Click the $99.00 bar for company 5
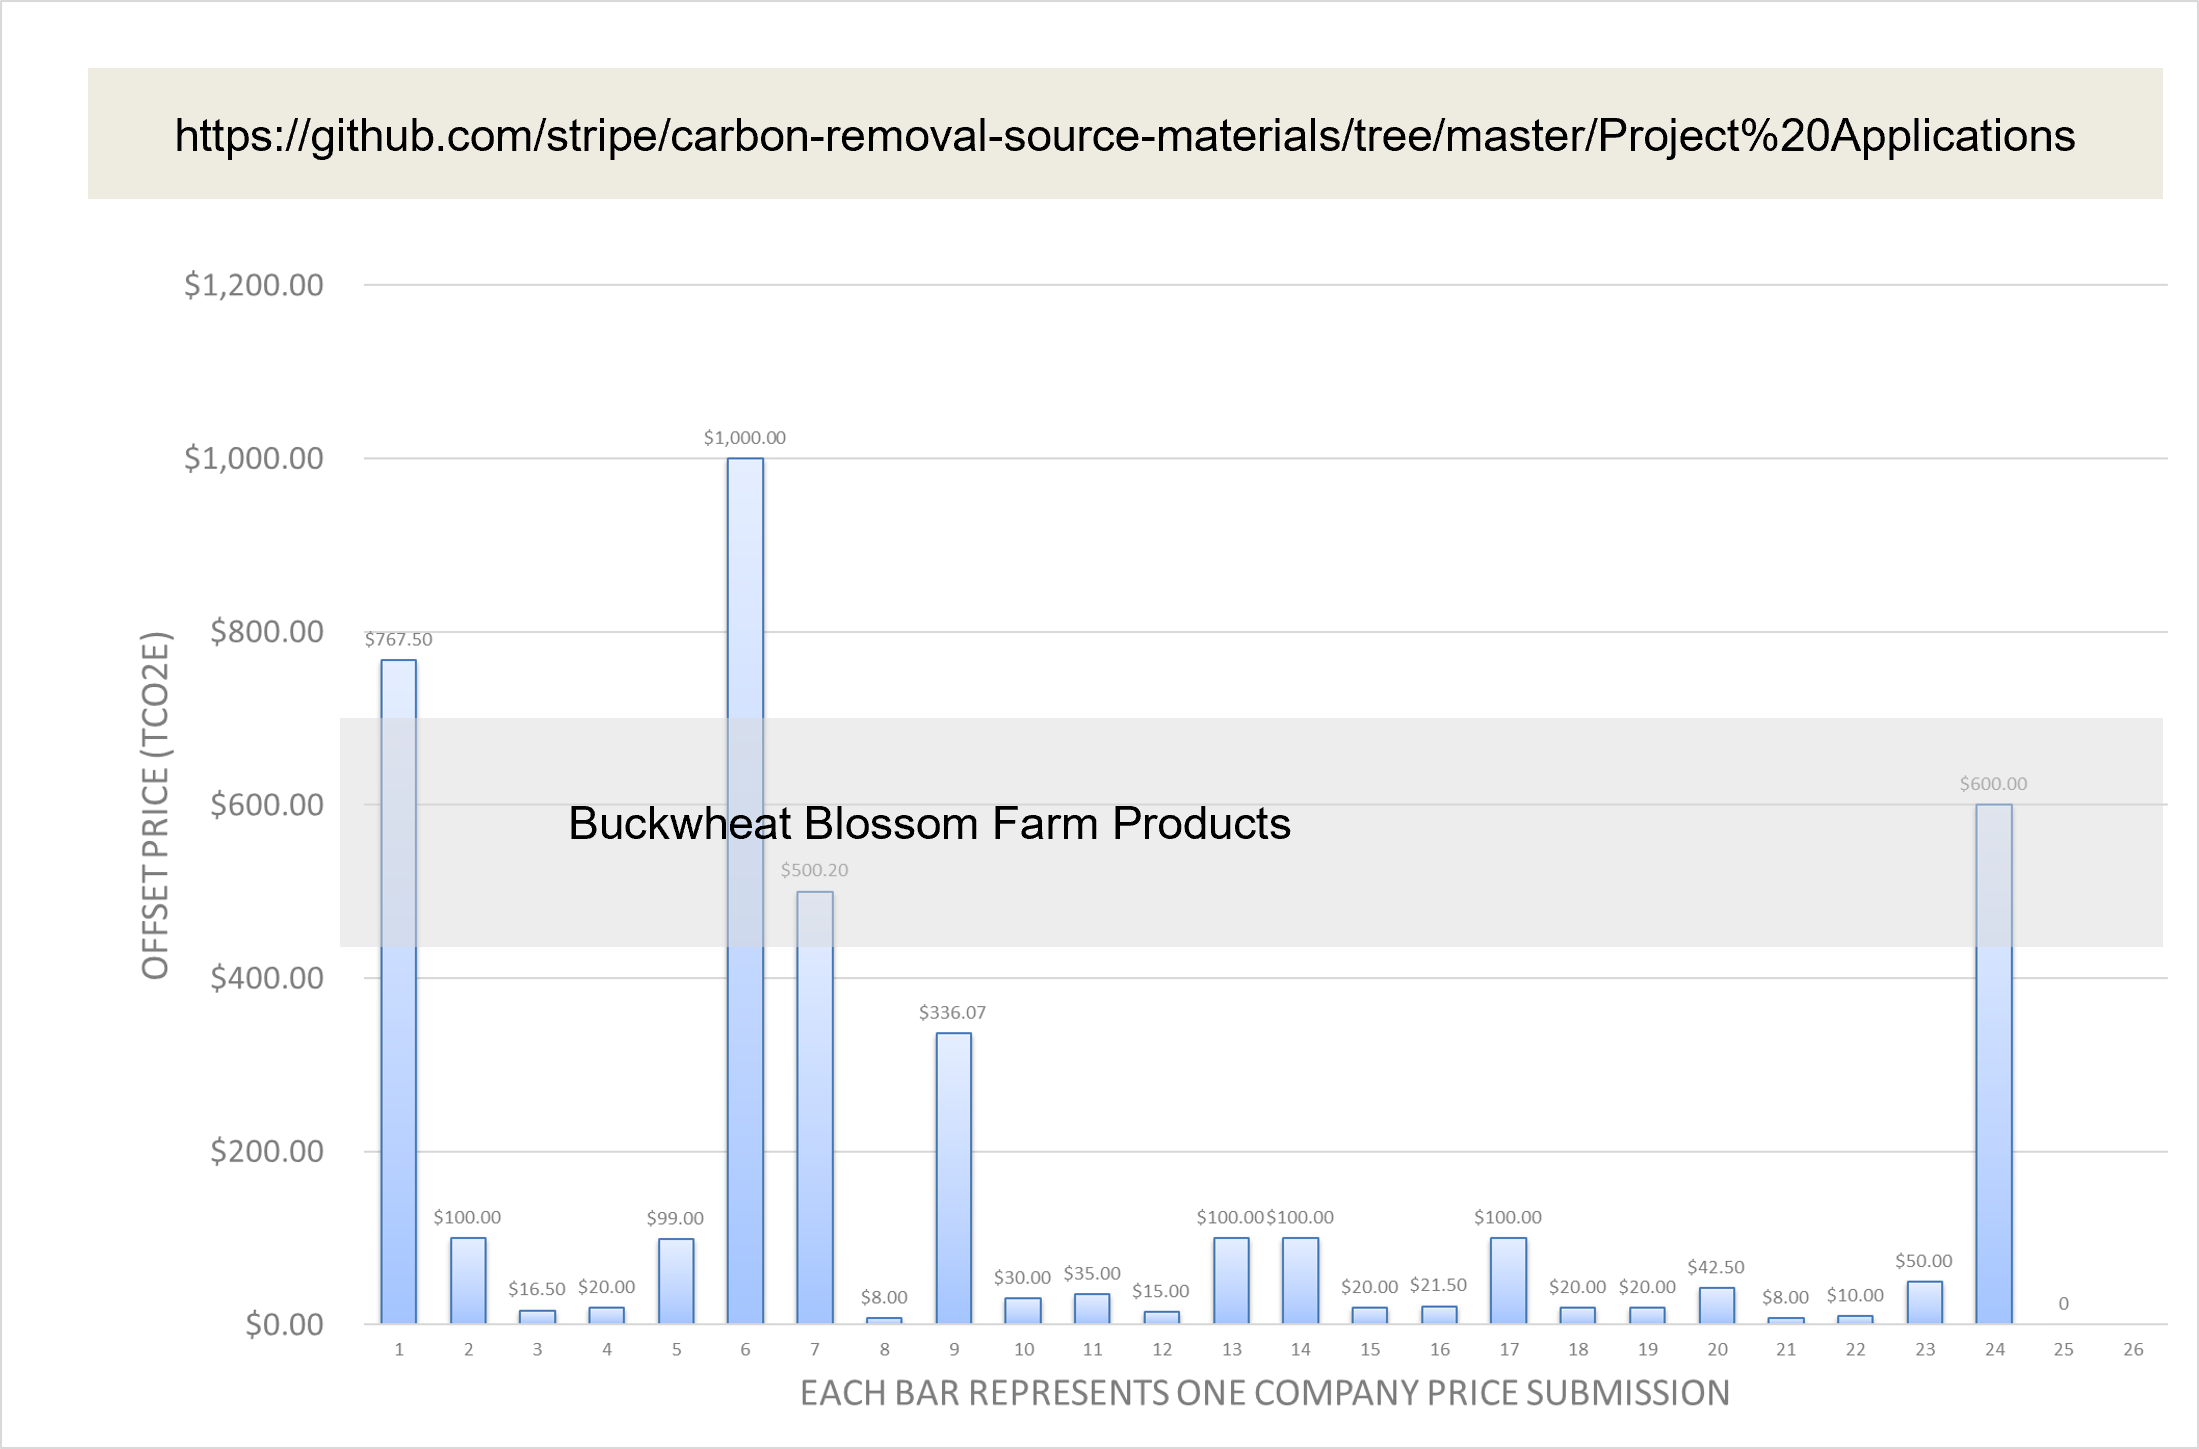This screenshot has width=2199, height=1449. point(676,1280)
